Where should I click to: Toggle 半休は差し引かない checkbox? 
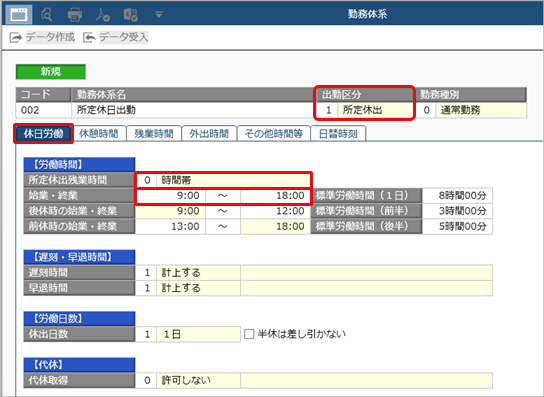click(249, 334)
